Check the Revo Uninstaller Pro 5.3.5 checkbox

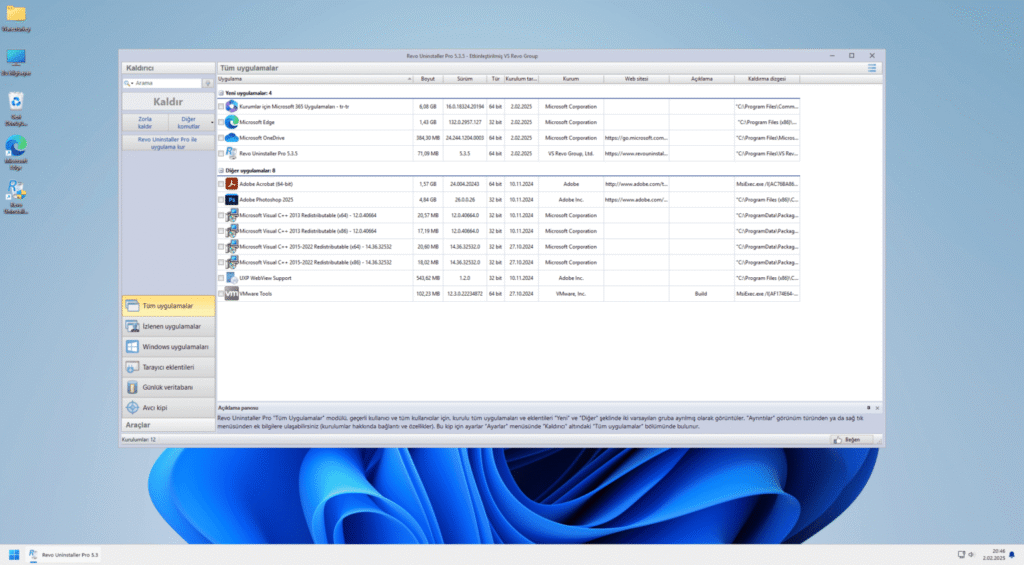coord(221,153)
